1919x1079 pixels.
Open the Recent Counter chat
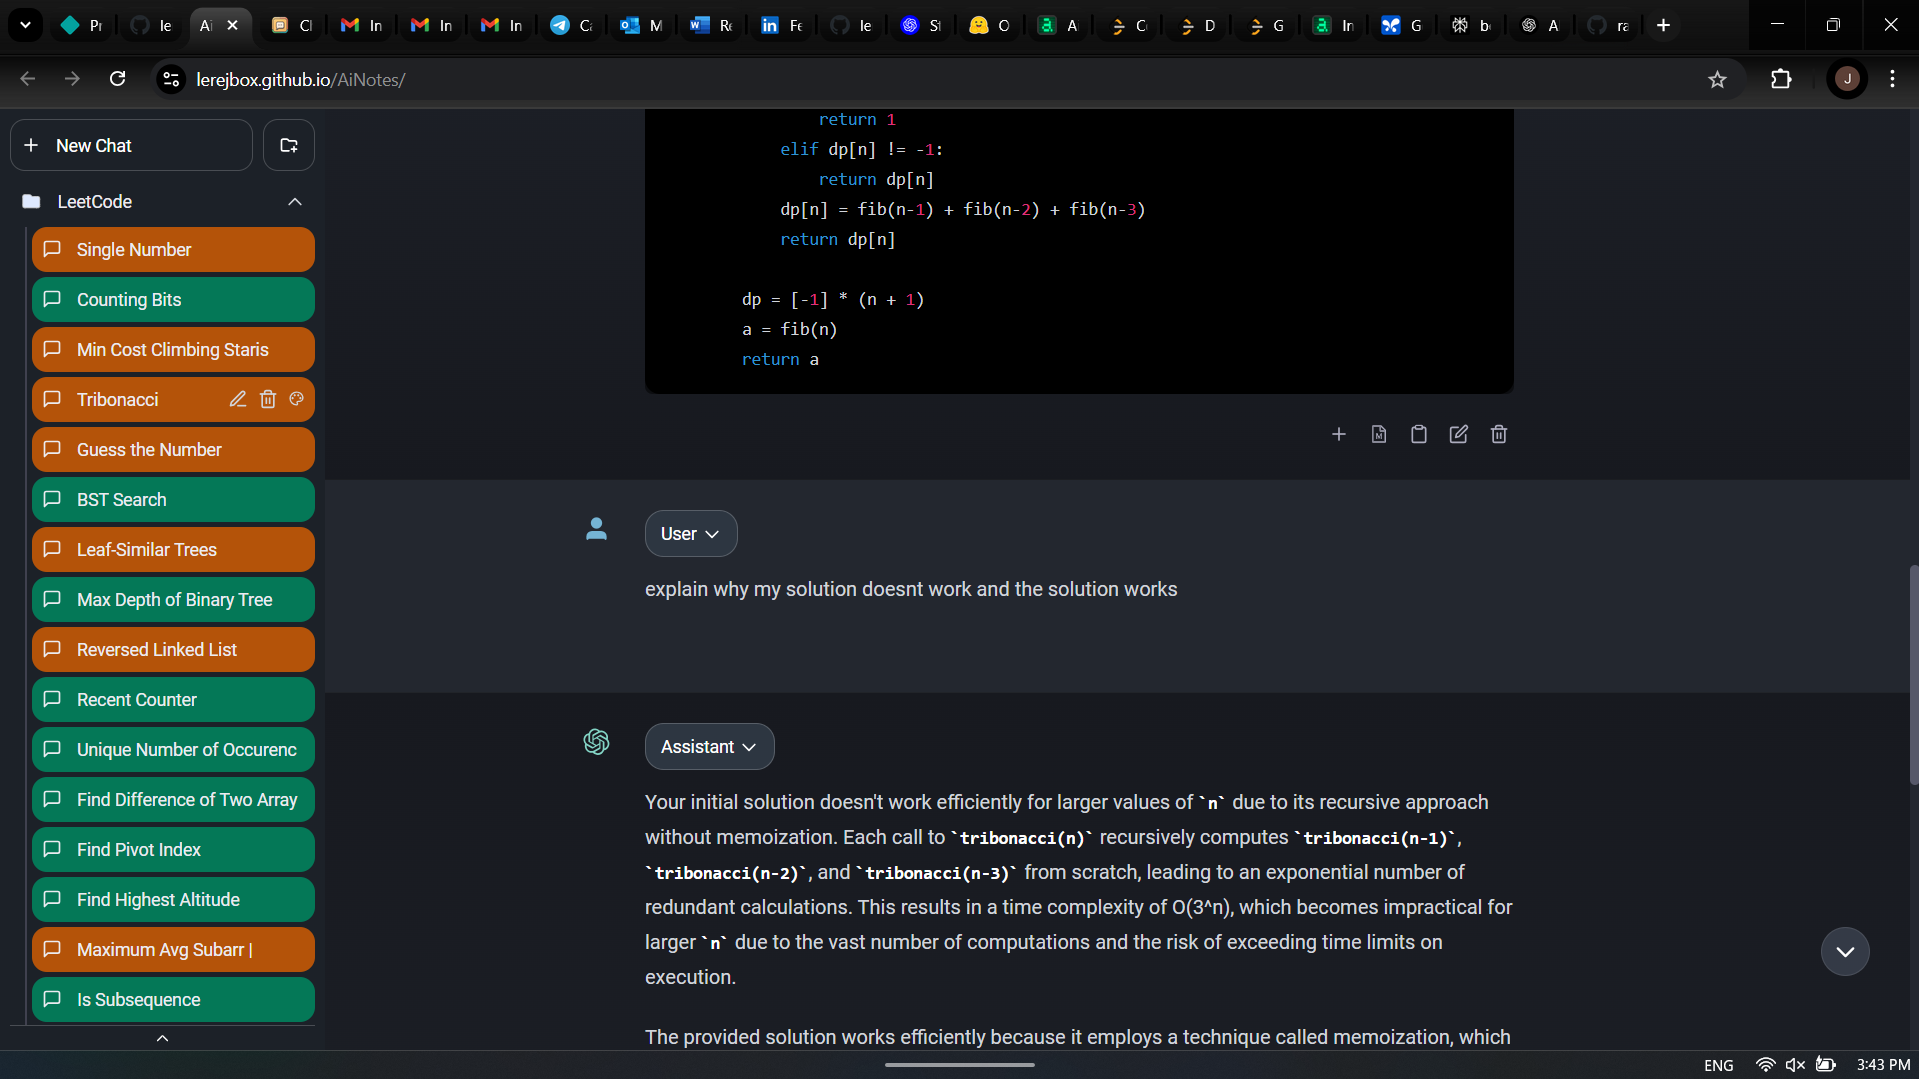173,700
